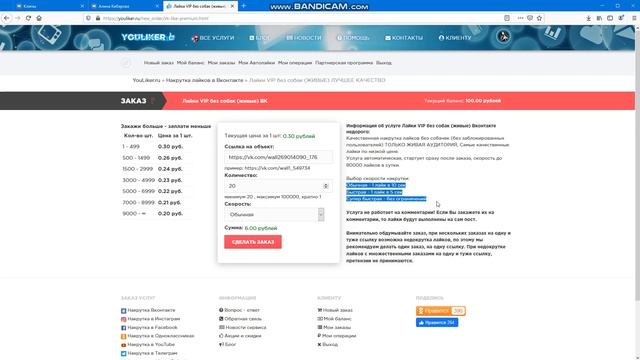Click the Одноклассники icon in footer services
The height and width of the screenshot is (360, 640).
pyautogui.click(x=123, y=336)
